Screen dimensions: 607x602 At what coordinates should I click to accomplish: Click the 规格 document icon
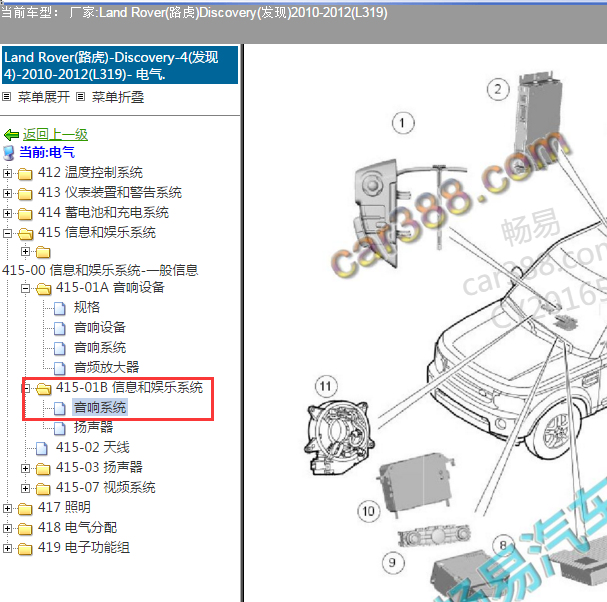[60, 309]
